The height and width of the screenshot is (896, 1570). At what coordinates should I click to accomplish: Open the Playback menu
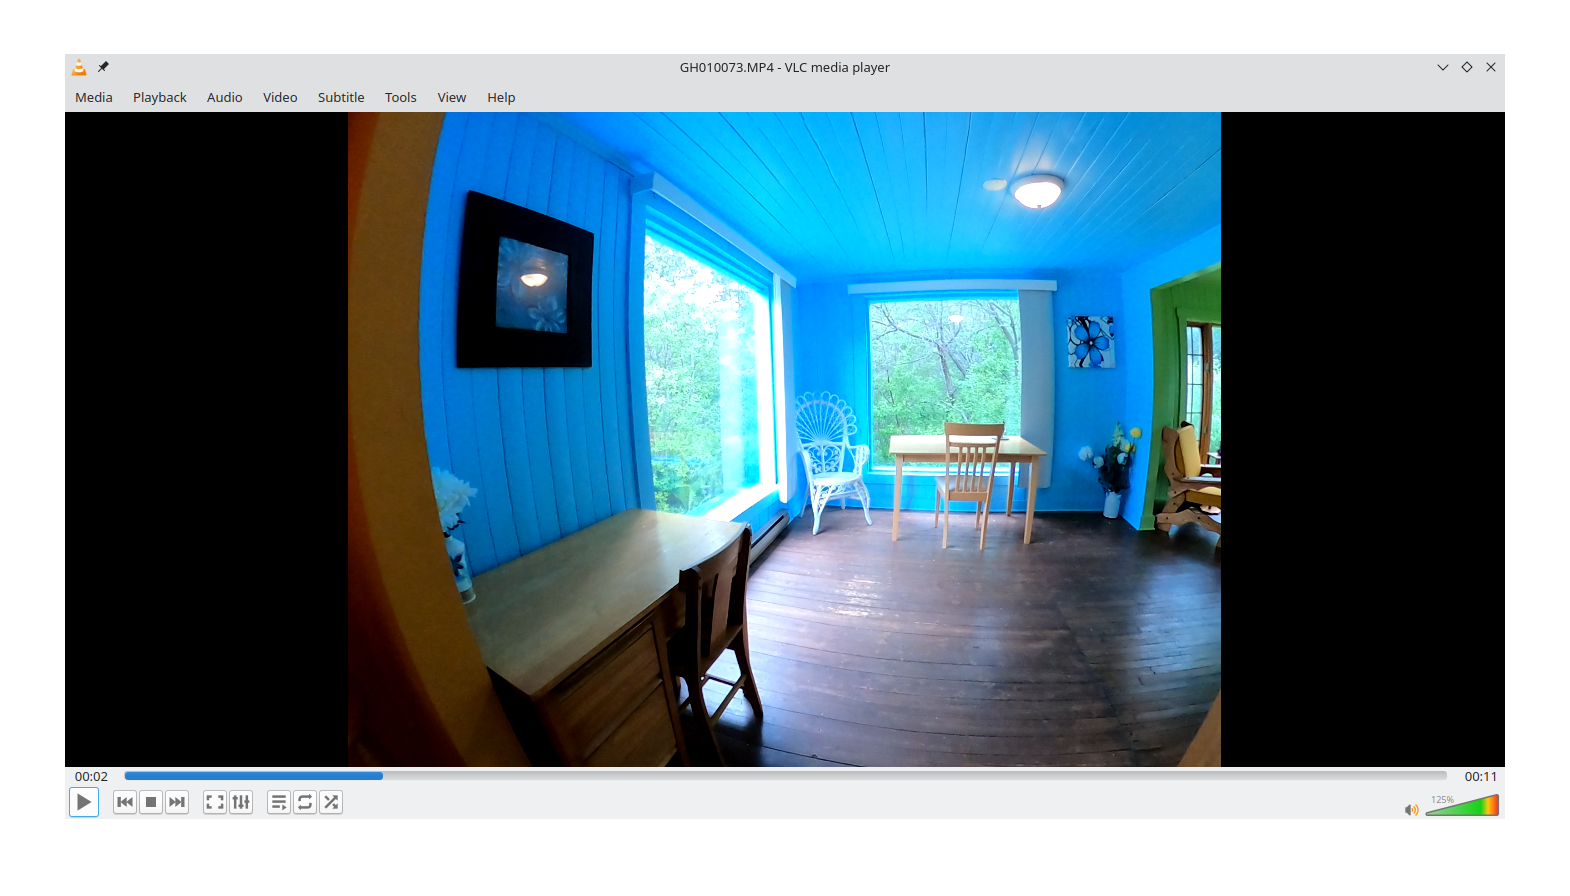pyautogui.click(x=160, y=97)
